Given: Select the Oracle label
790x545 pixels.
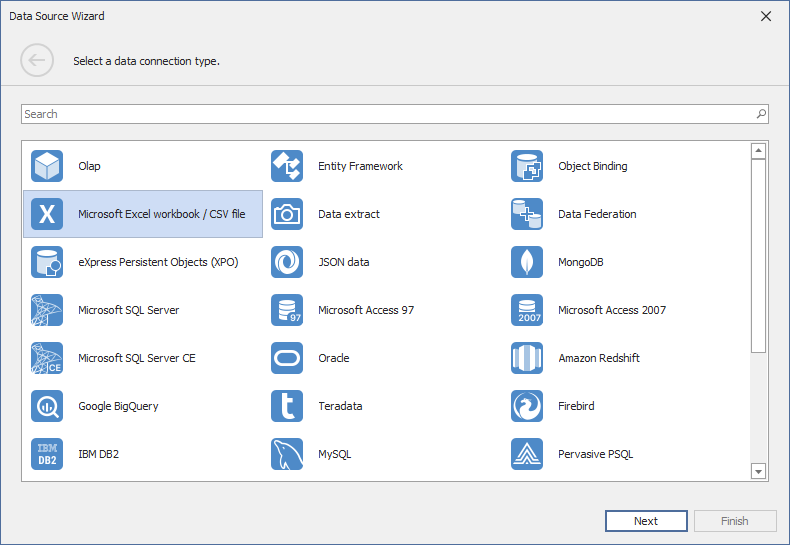Looking at the screenshot, I should click(x=334, y=358).
